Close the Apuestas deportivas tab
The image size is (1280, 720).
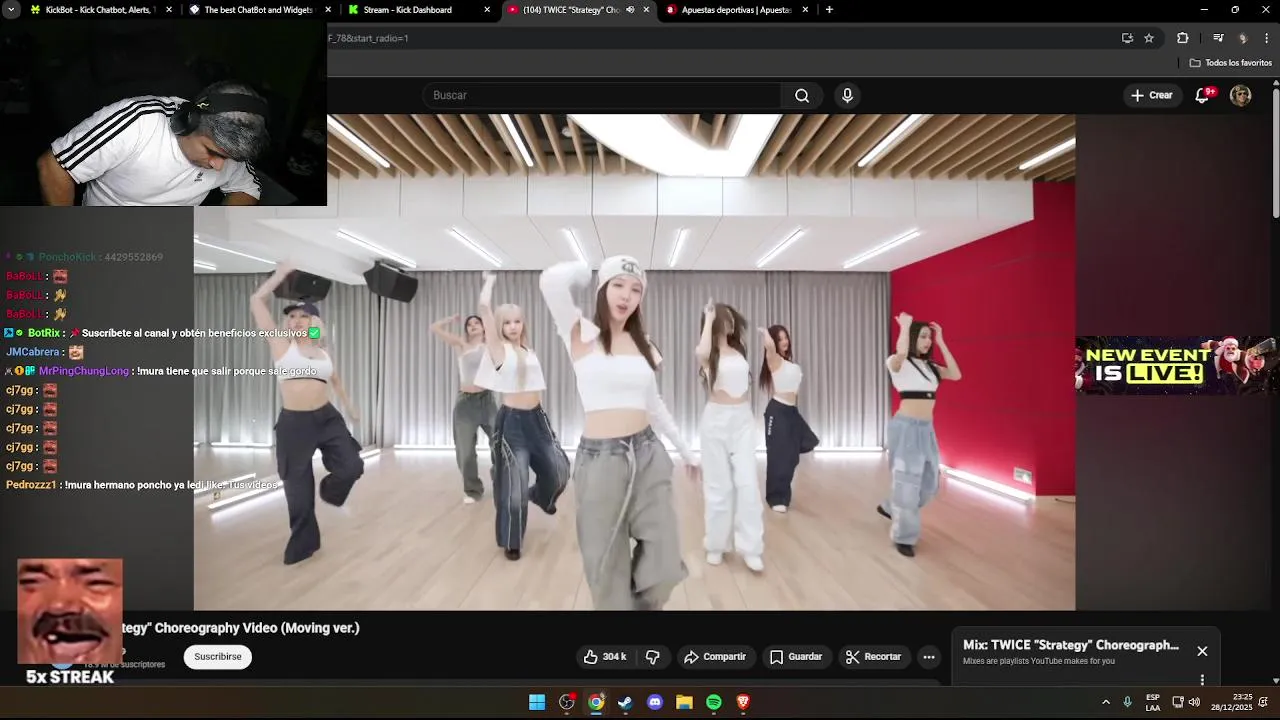805,10
